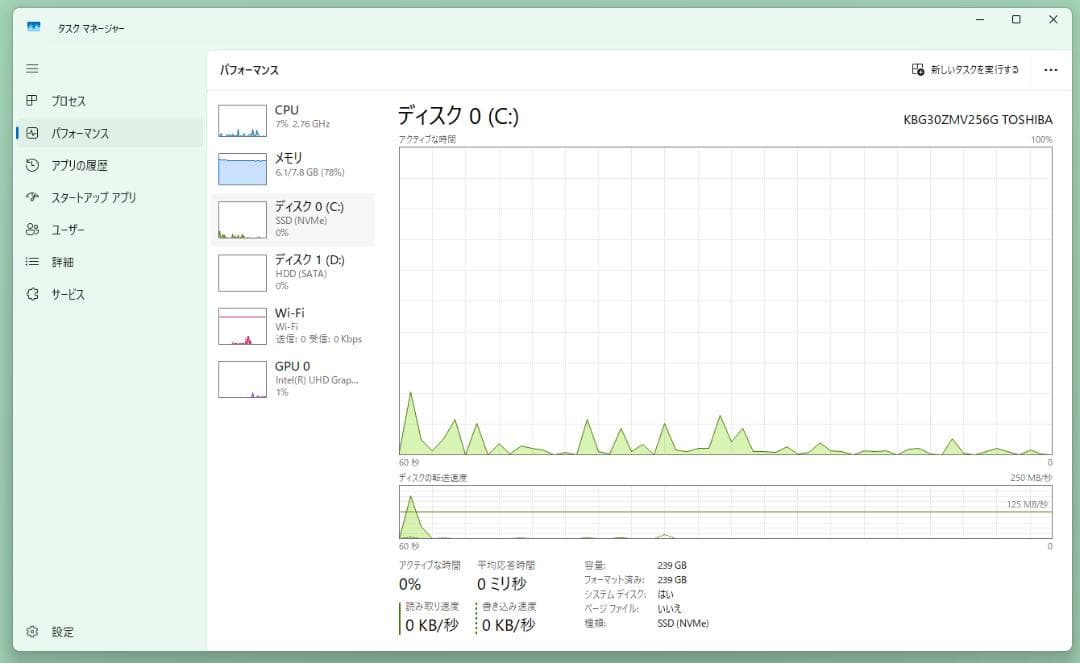Select the メモリ performance tile
The image size is (1080, 663).
pos(290,167)
